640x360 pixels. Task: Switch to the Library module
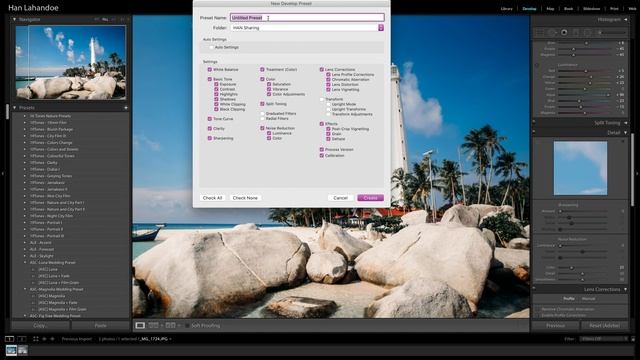click(507, 9)
